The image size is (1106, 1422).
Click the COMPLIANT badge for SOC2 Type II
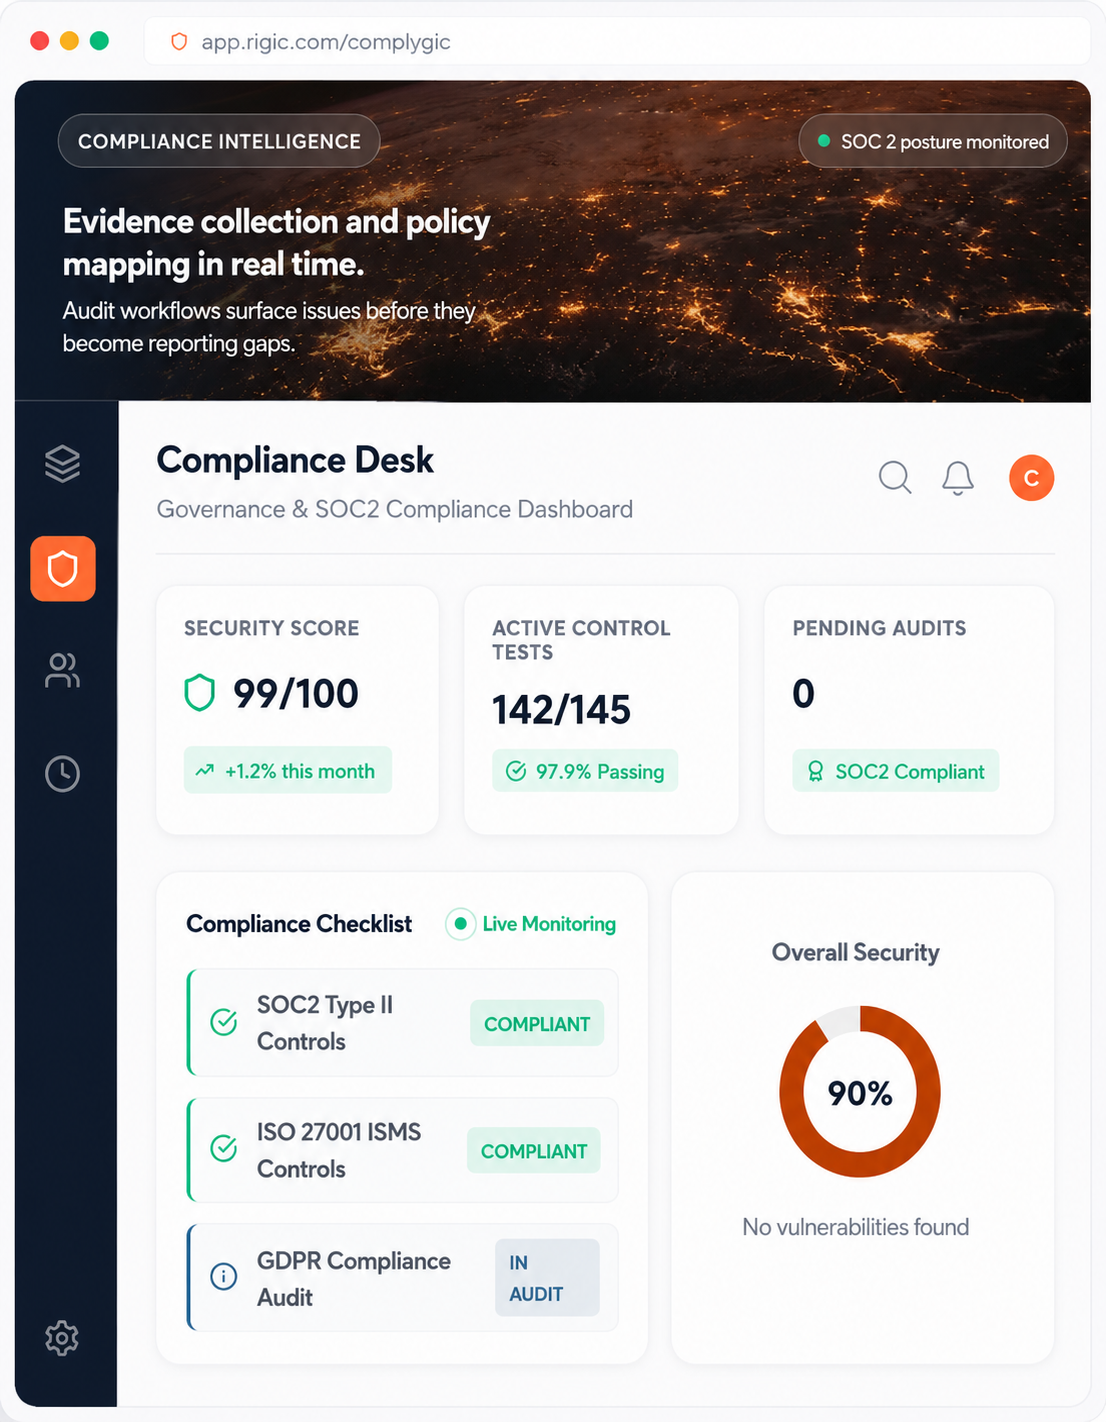click(537, 1023)
